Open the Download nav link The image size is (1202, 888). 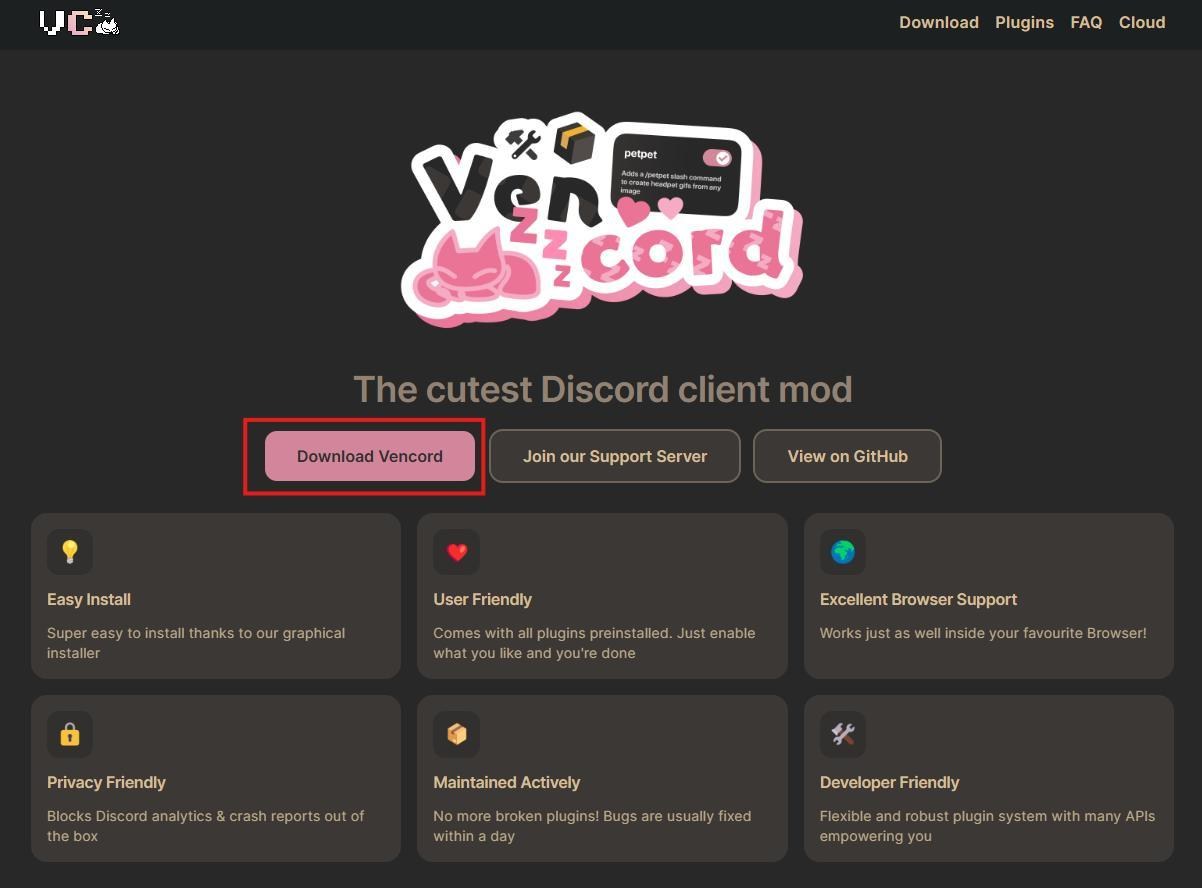tap(939, 22)
